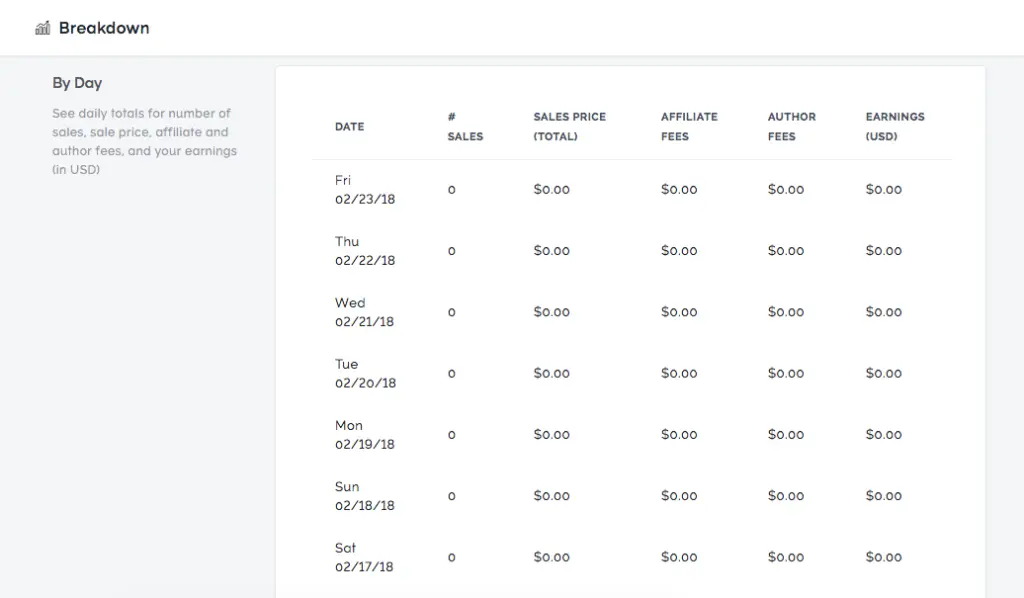The height and width of the screenshot is (598, 1024).
Task: Click the AFFILIATE FEES column header
Action: [689, 127]
